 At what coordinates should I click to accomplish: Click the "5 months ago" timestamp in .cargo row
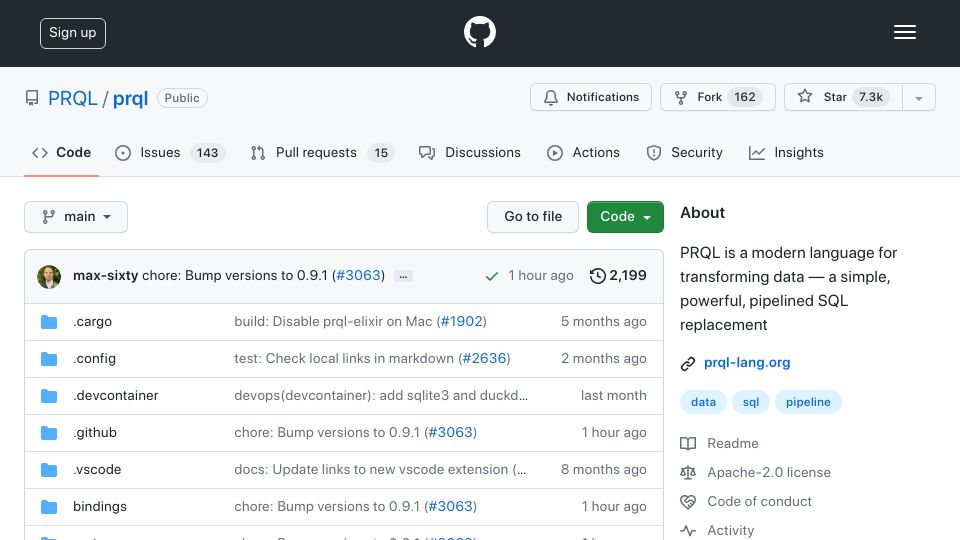(x=604, y=321)
